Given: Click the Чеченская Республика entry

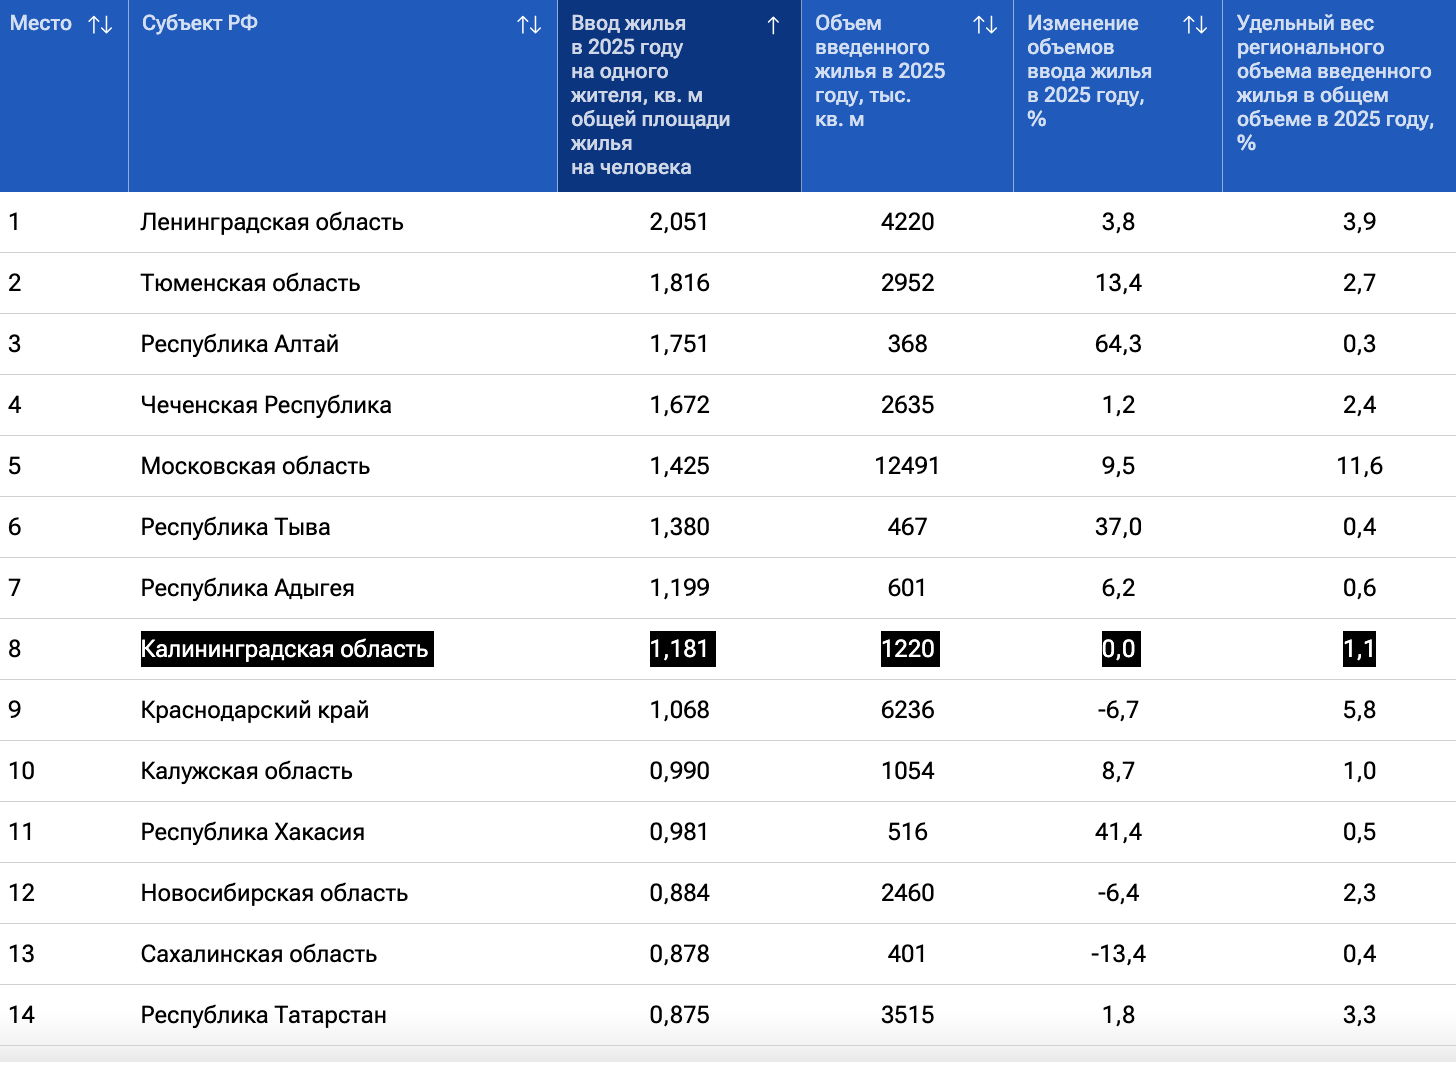Looking at the screenshot, I should coord(266,405).
